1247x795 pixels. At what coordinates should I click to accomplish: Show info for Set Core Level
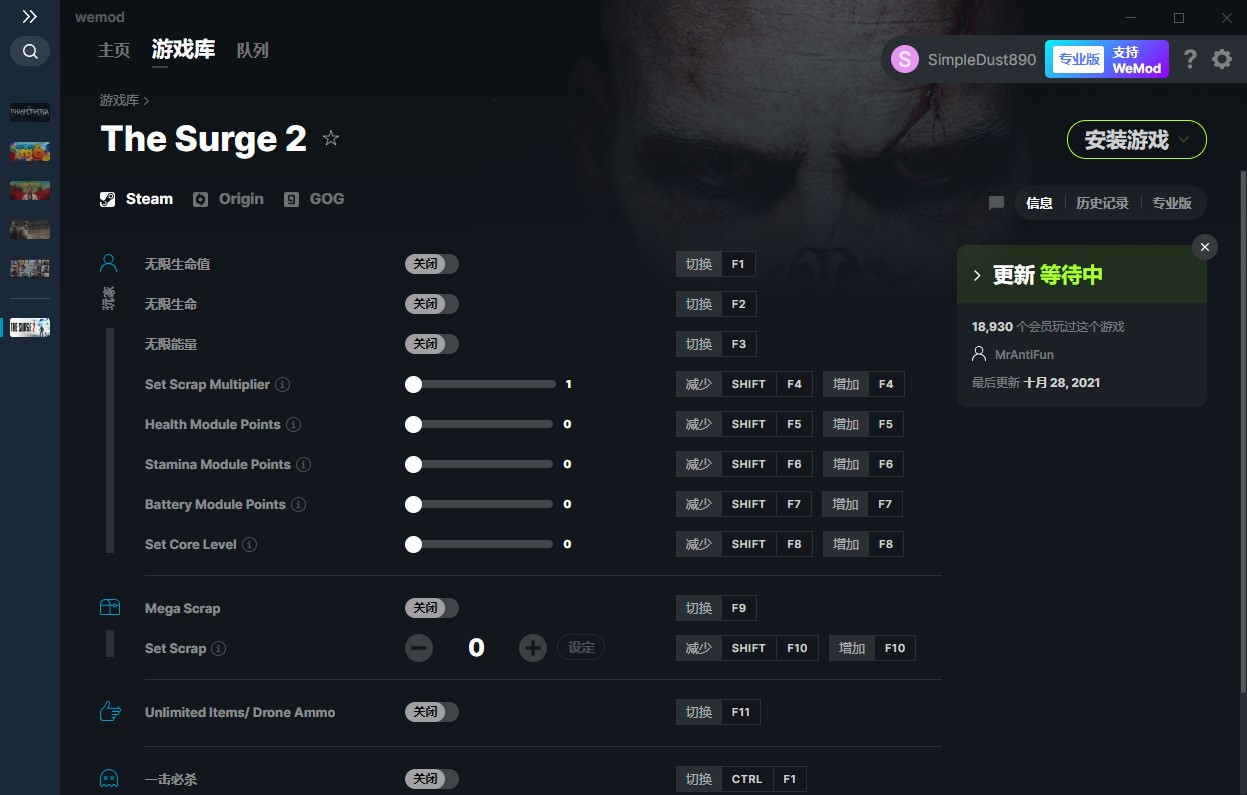click(x=249, y=544)
